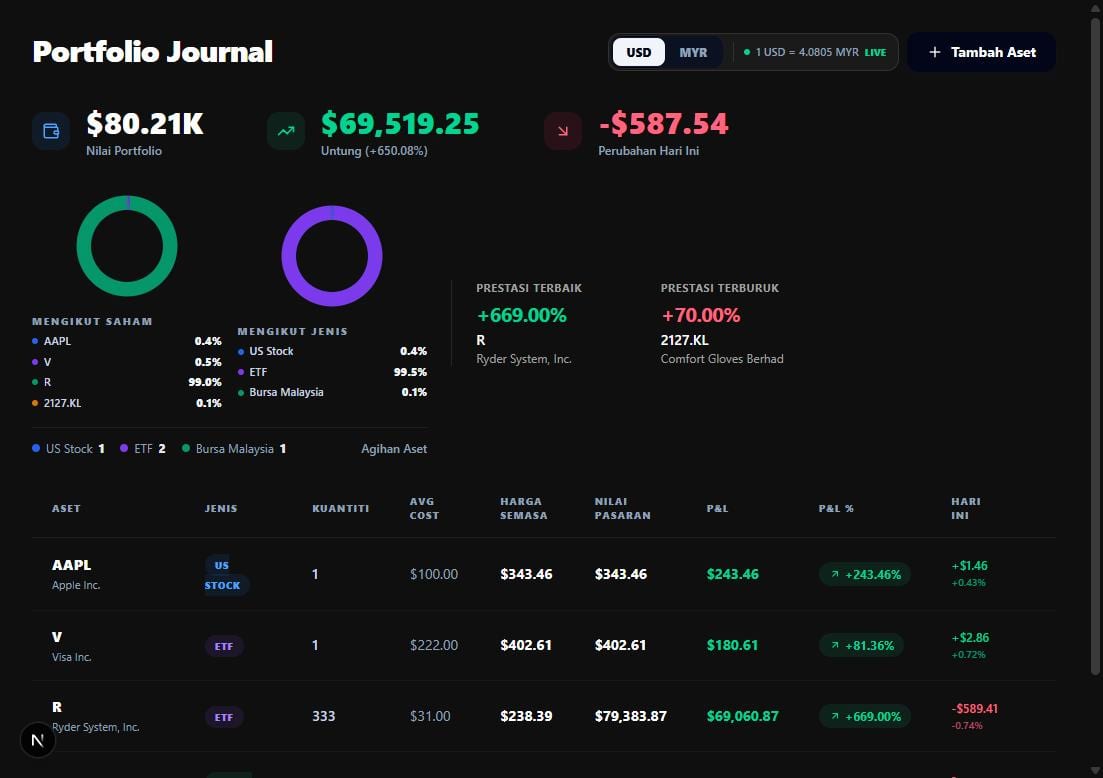
Task: Click the green live status dot
Action: (747, 52)
